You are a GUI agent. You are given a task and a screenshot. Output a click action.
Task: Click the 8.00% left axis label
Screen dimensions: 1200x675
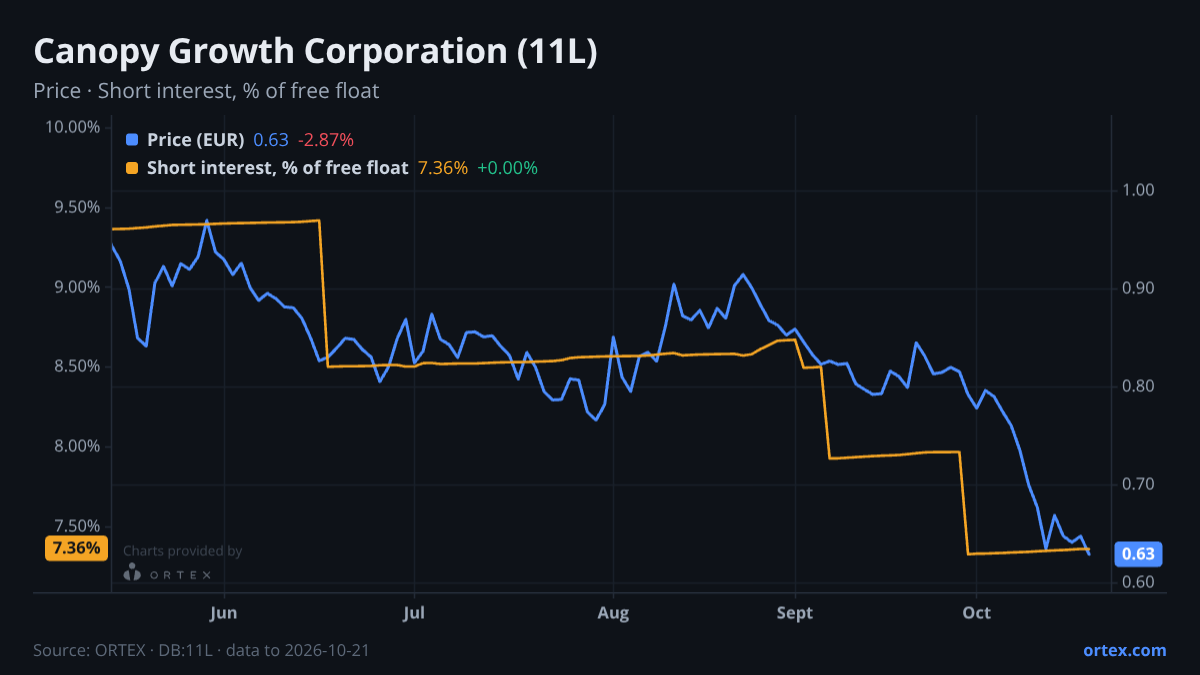click(x=76, y=446)
